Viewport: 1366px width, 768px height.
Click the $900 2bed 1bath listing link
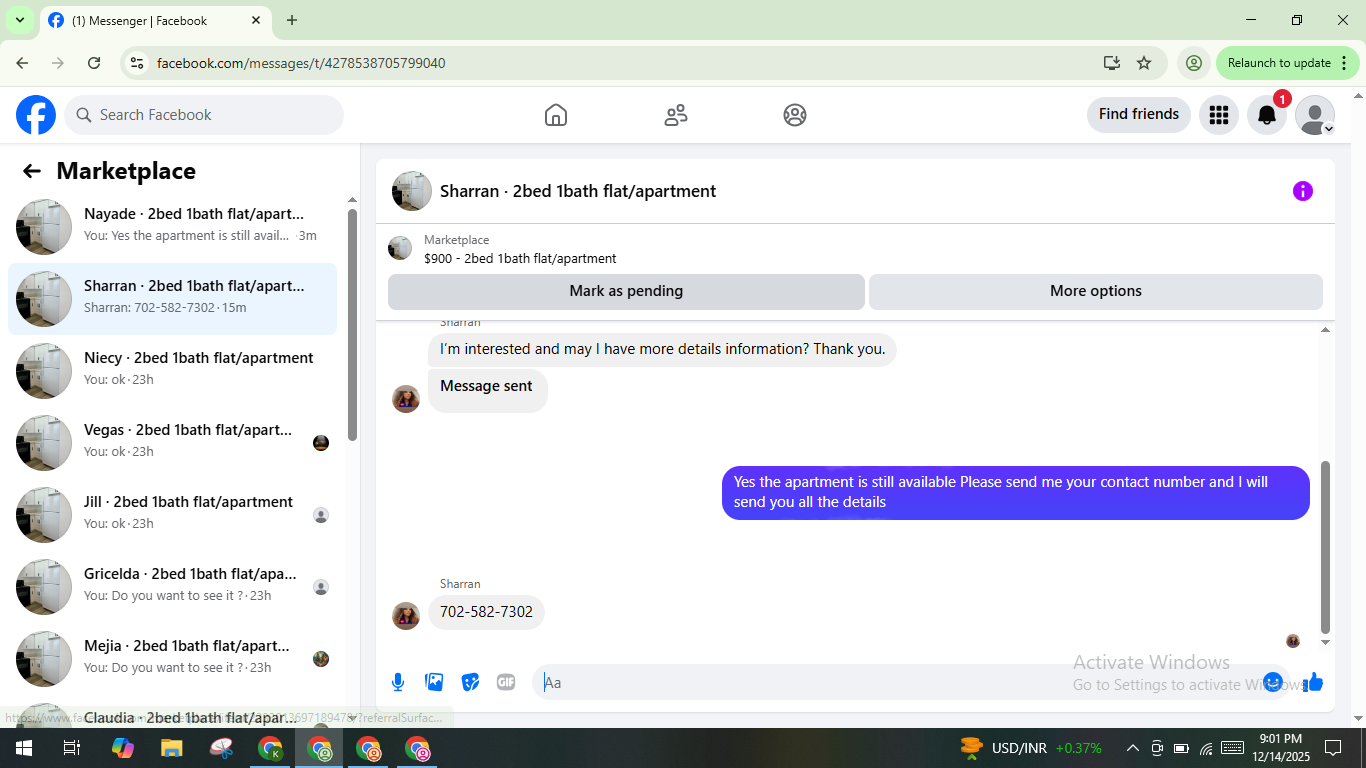point(520,258)
